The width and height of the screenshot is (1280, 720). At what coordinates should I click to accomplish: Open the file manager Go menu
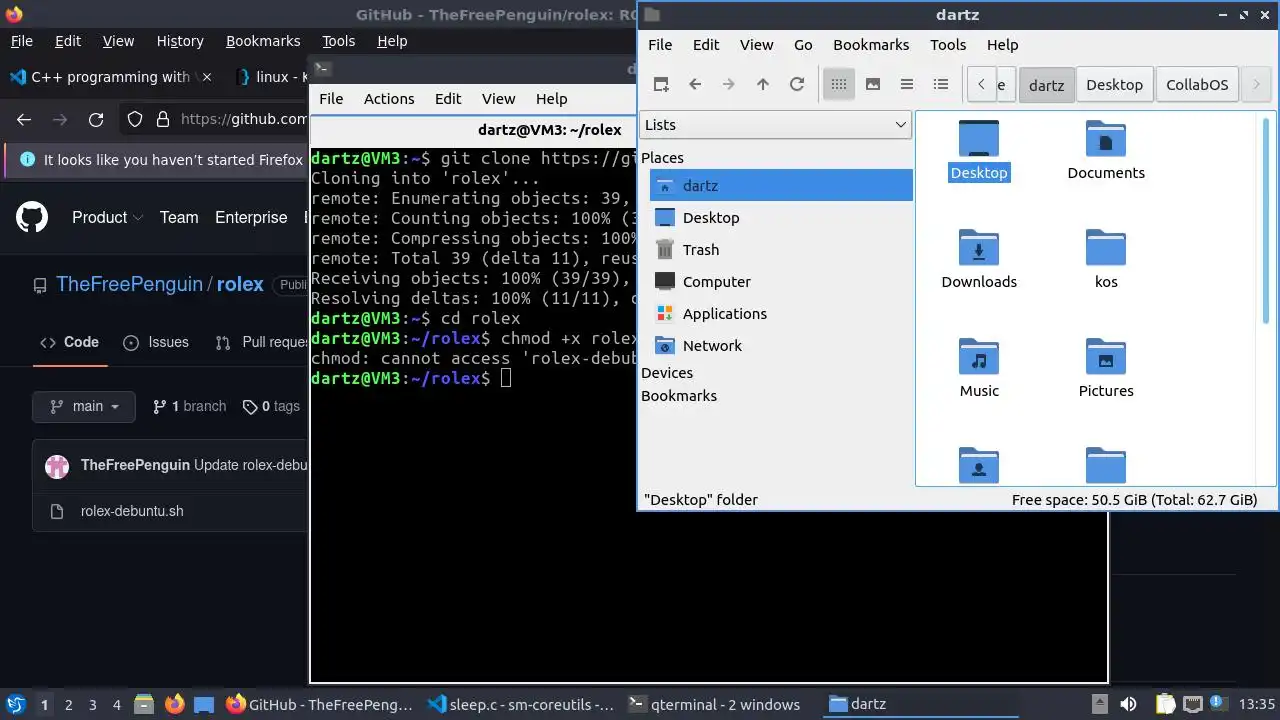coord(803,45)
